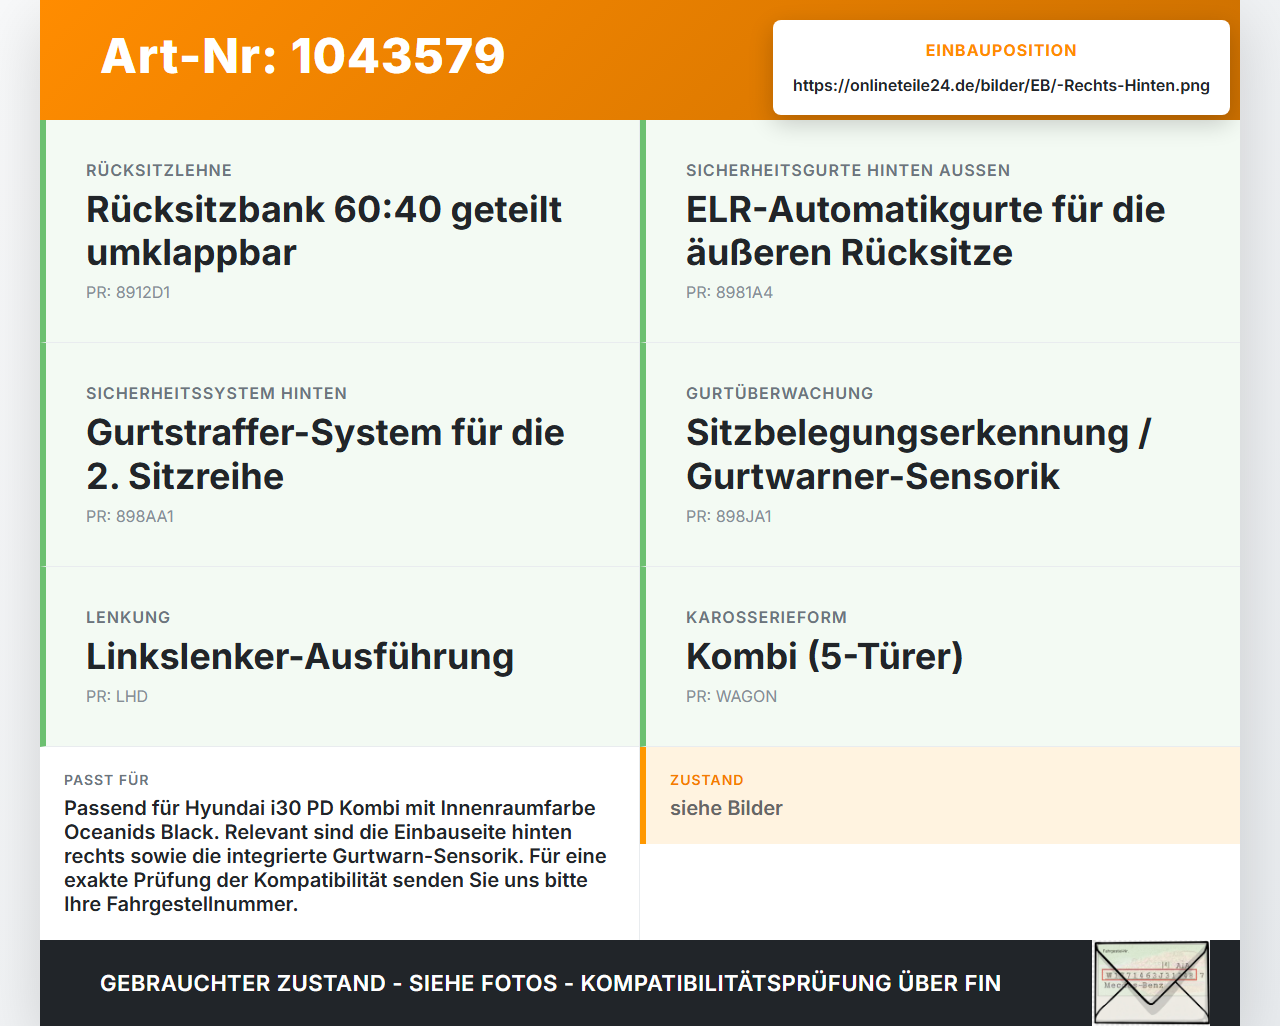Select the PR: LHD code
Screen dimensions: 1280x1026
coord(117,696)
